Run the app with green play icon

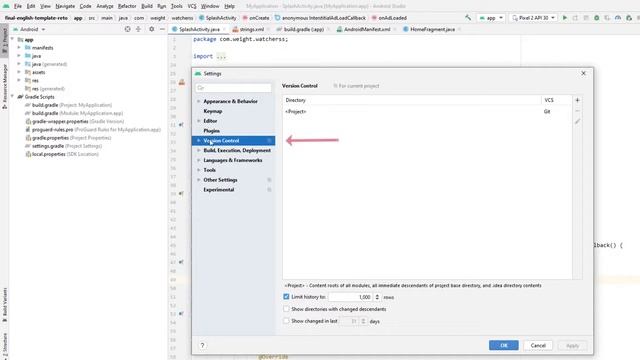pyautogui.click(x=565, y=18)
